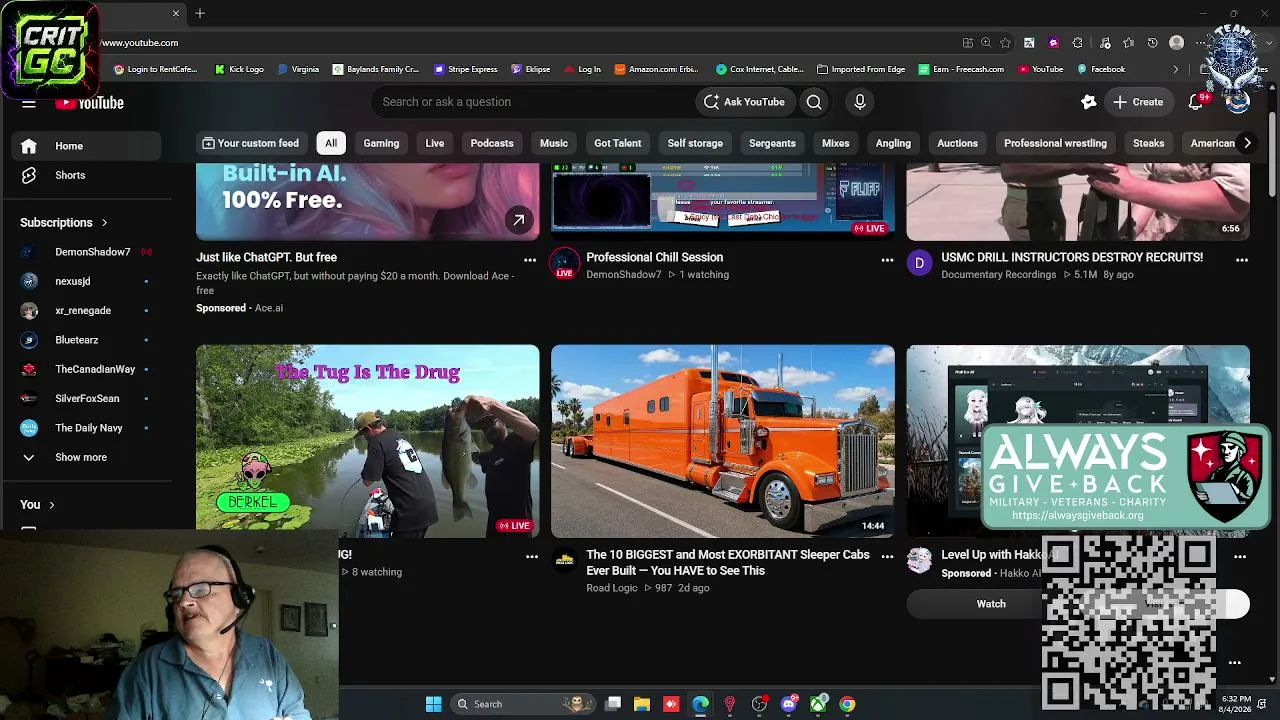Click the Create button
Image resolution: width=1280 pixels, height=720 pixels.
click(x=1138, y=102)
